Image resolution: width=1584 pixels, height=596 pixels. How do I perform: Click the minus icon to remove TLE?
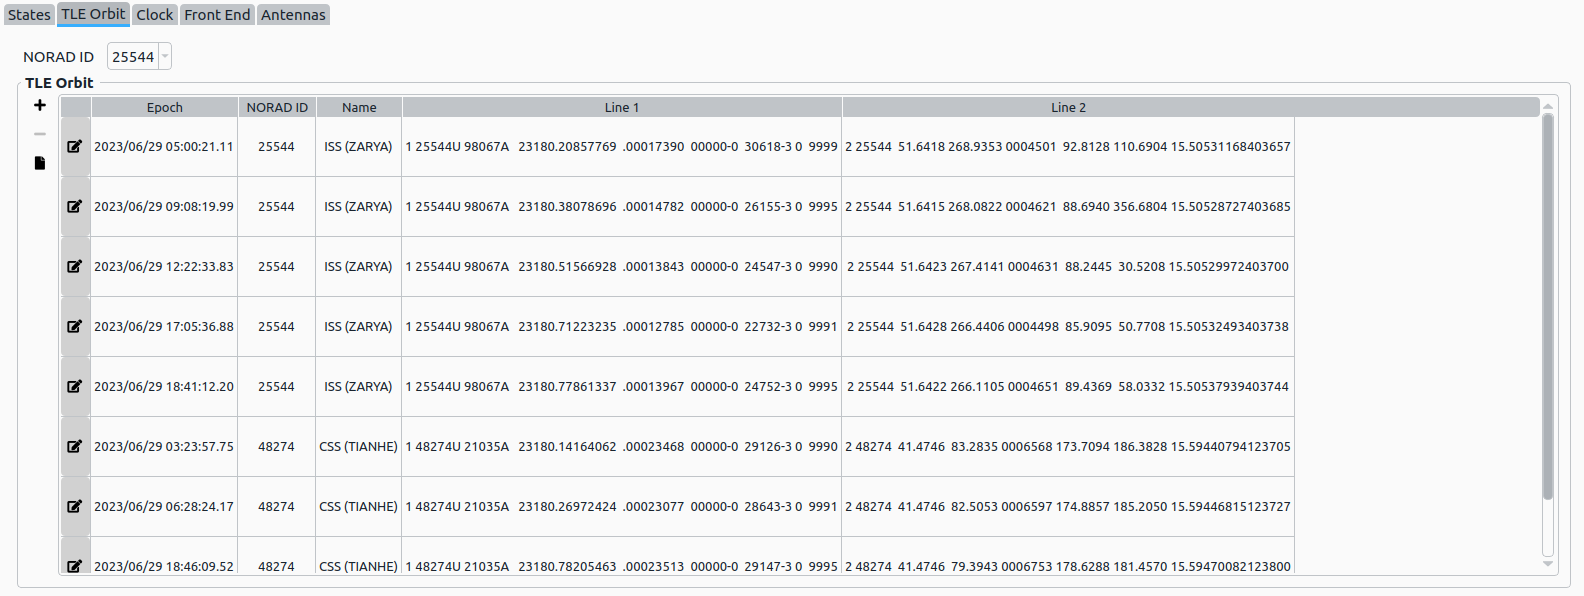tap(40, 133)
